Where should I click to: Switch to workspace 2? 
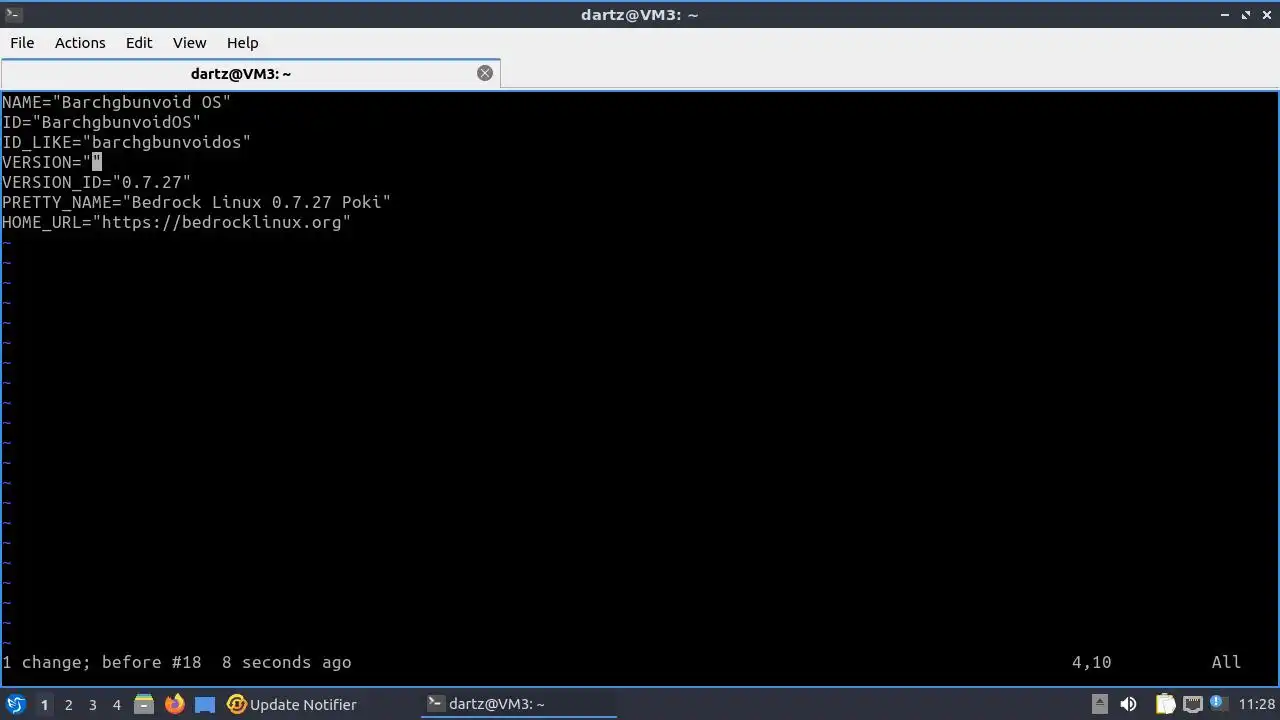[68, 704]
